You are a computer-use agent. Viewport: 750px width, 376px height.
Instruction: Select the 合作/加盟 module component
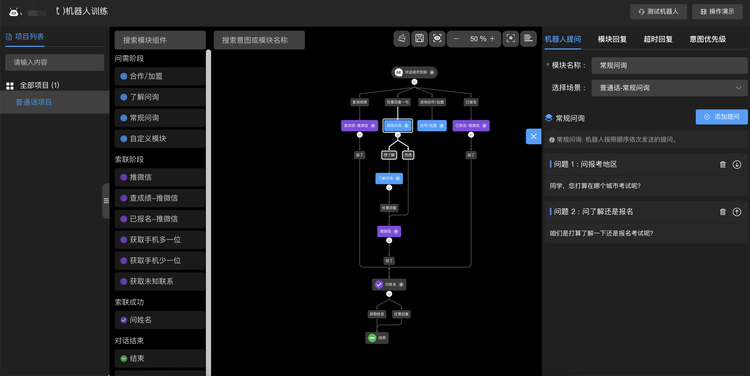pos(160,76)
